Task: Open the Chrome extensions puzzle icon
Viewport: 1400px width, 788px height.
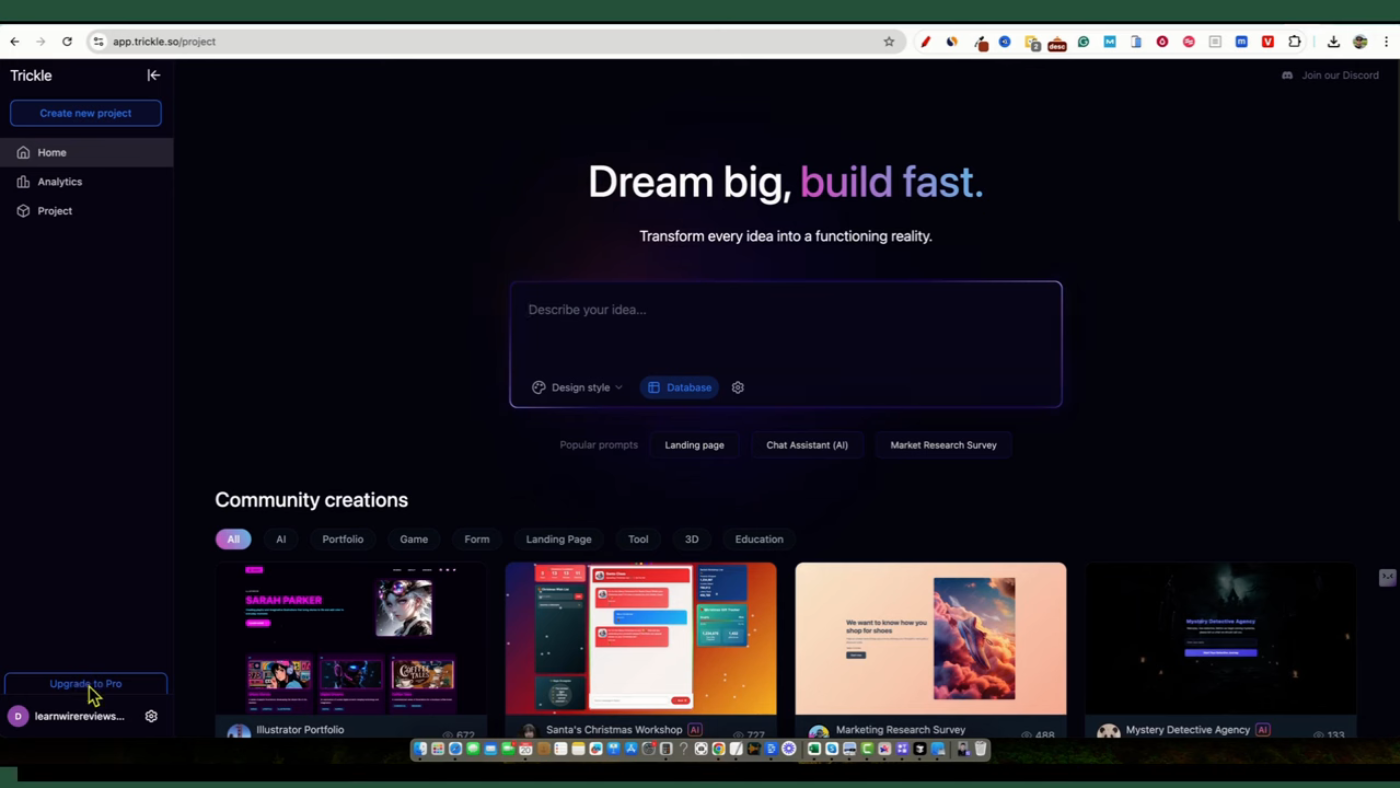Action: [x=1294, y=42]
